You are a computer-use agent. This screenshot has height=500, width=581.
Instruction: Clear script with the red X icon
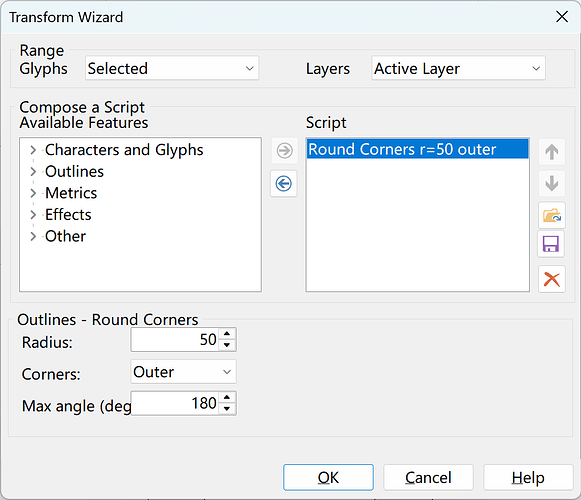point(552,279)
